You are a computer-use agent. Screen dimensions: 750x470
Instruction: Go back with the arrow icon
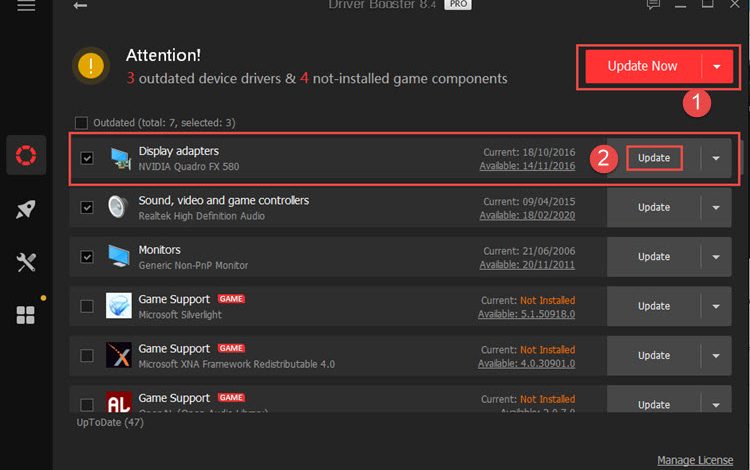80,6
